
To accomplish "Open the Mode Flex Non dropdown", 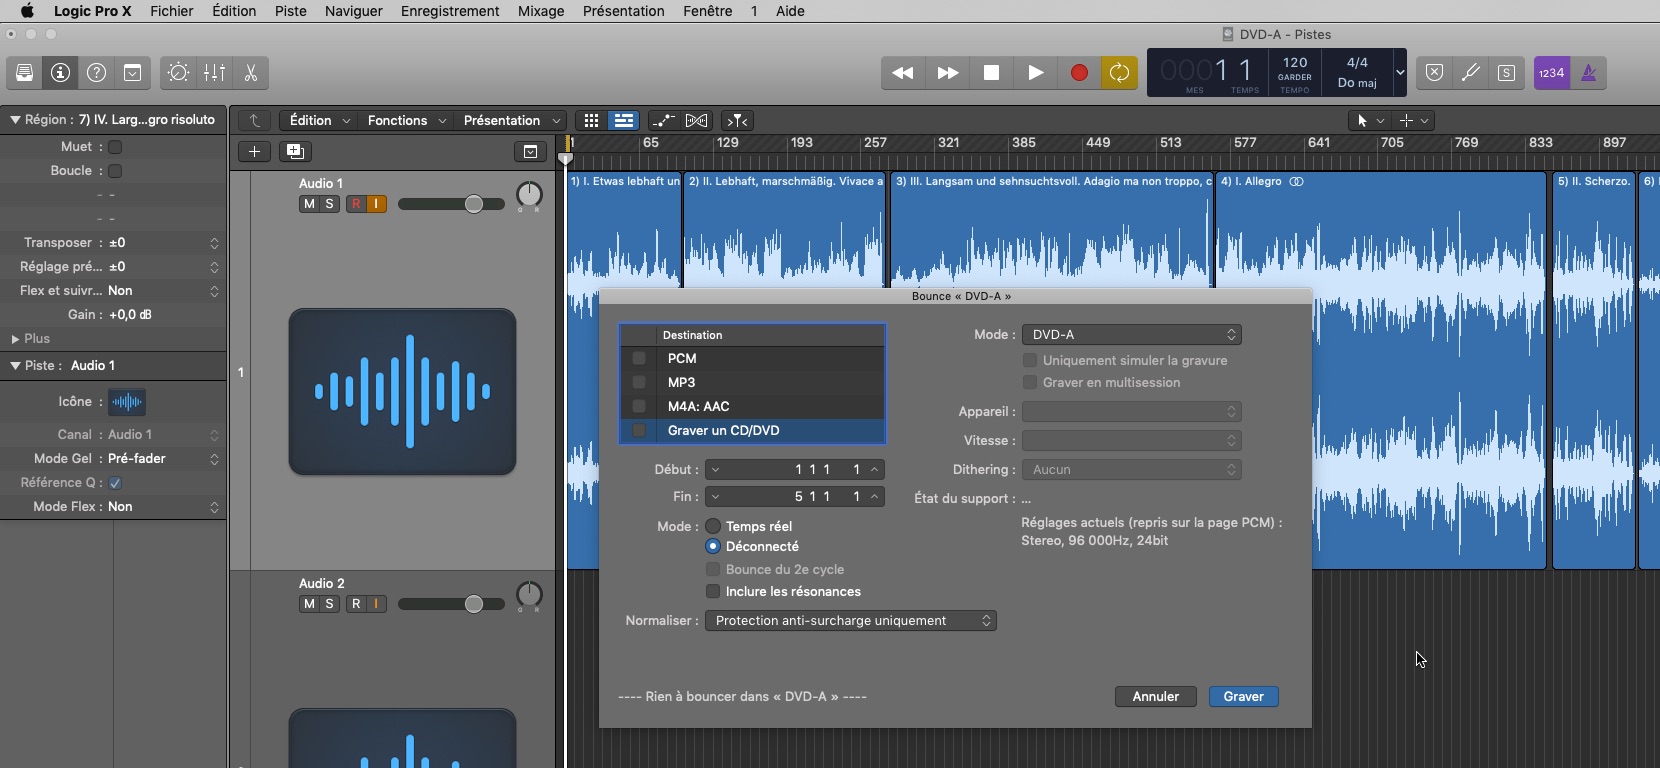I will coord(164,507).
